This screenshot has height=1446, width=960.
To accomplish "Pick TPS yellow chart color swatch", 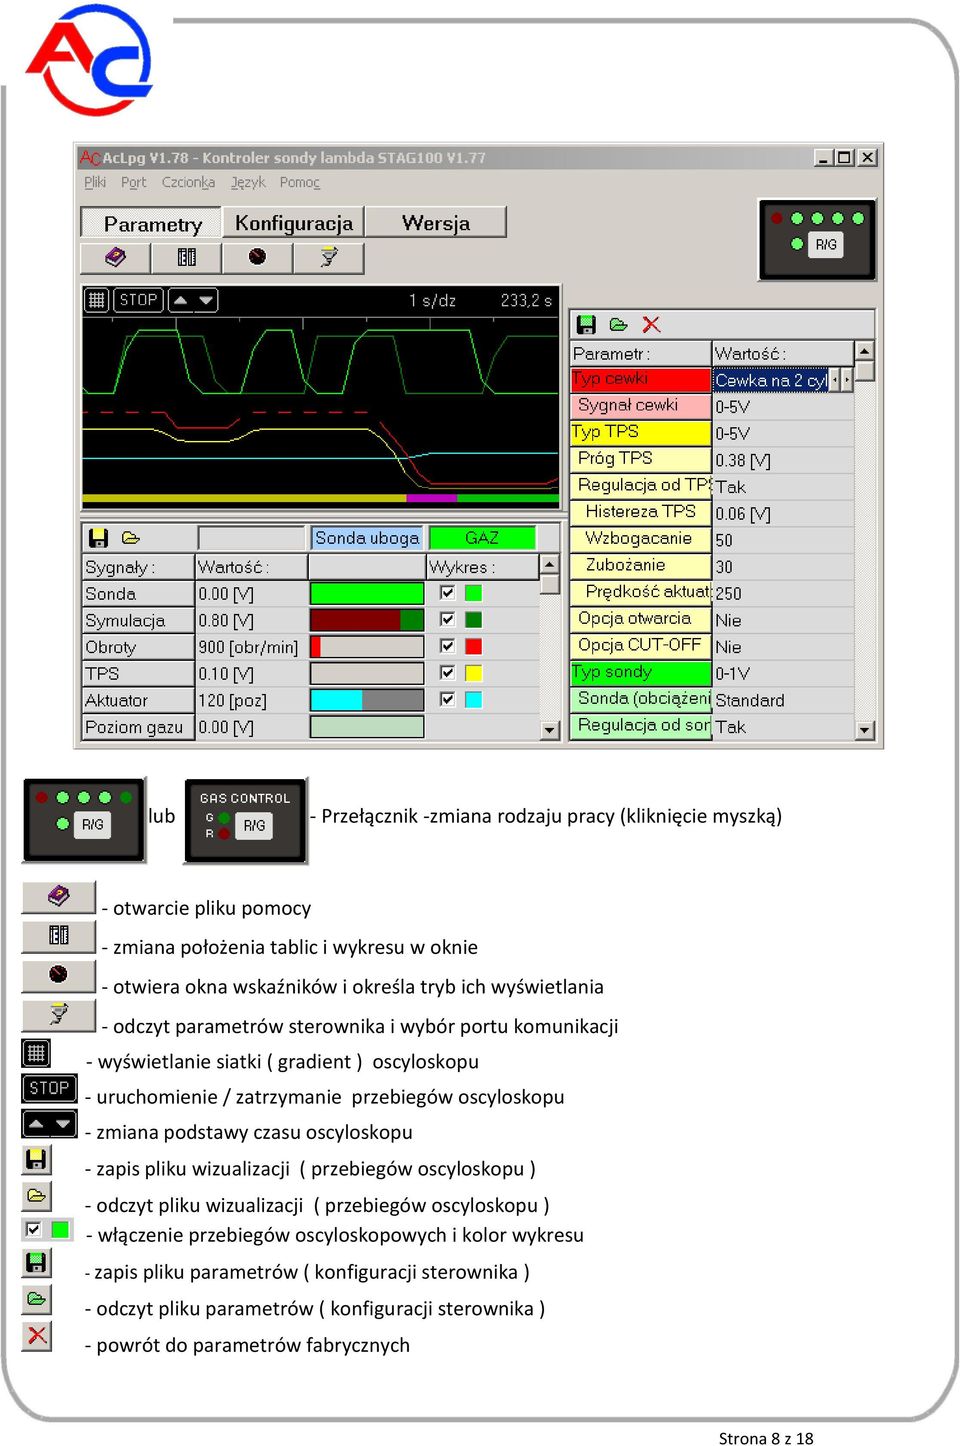I will click(473, 673).
